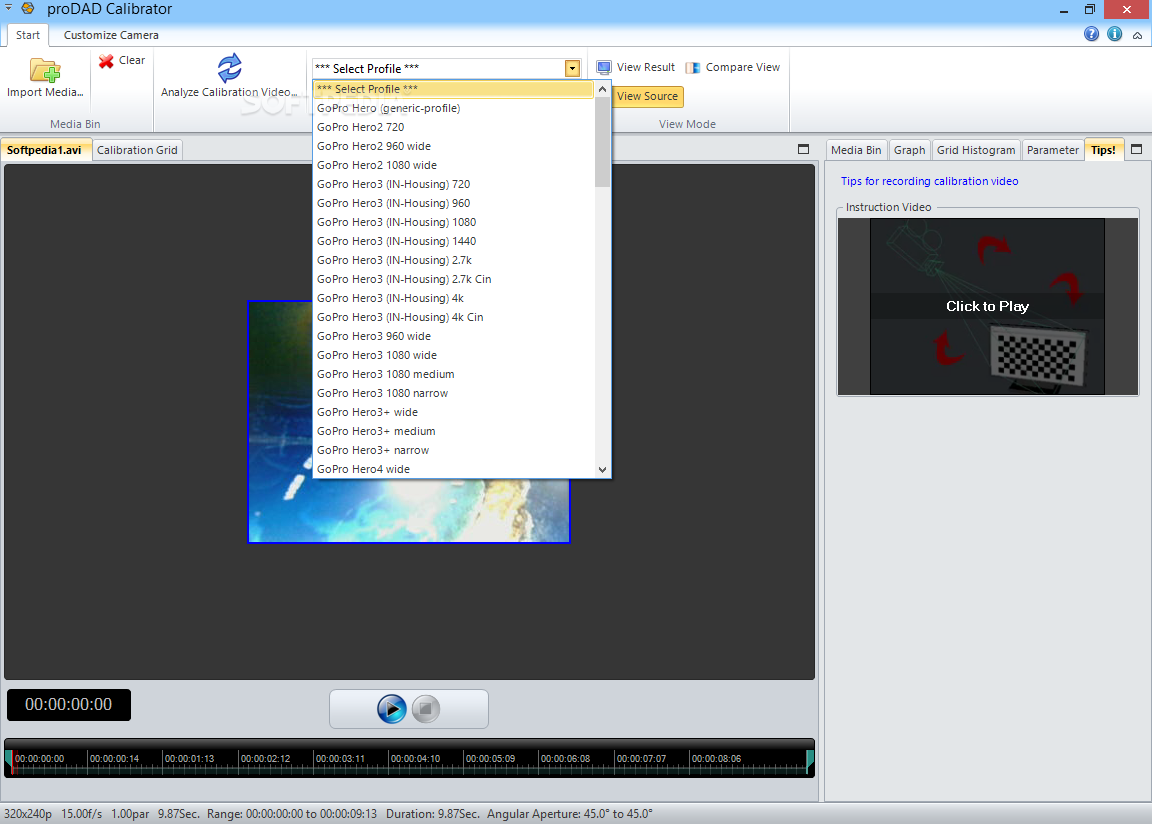Select GoPro Hero3 (IN-Housing) 720
The width and height of the screenshot is (1152, 824).
coord(453,184)
